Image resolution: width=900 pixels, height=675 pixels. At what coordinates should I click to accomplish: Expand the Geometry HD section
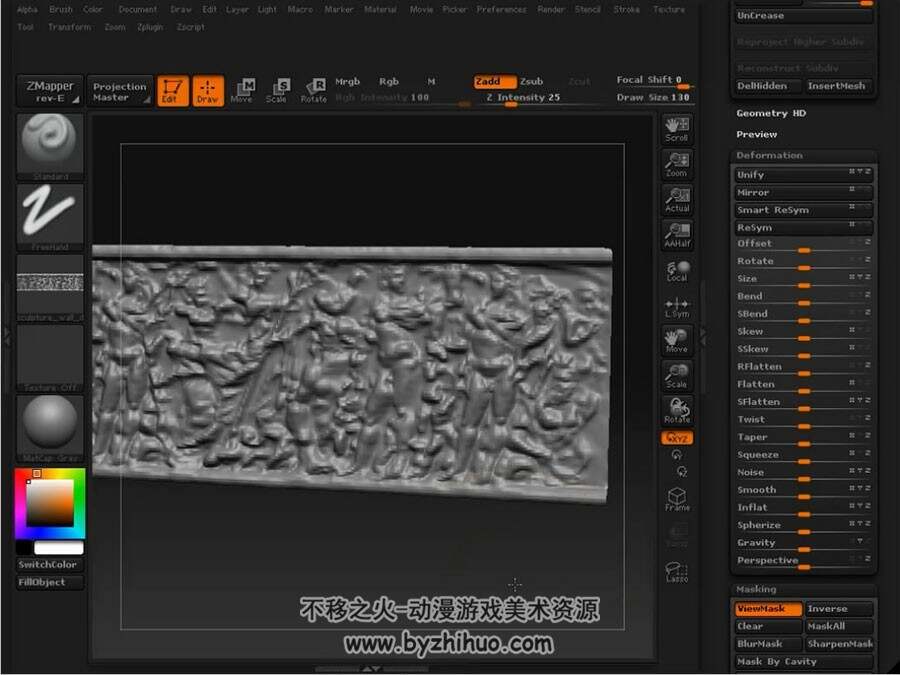(x=771, y=114)
